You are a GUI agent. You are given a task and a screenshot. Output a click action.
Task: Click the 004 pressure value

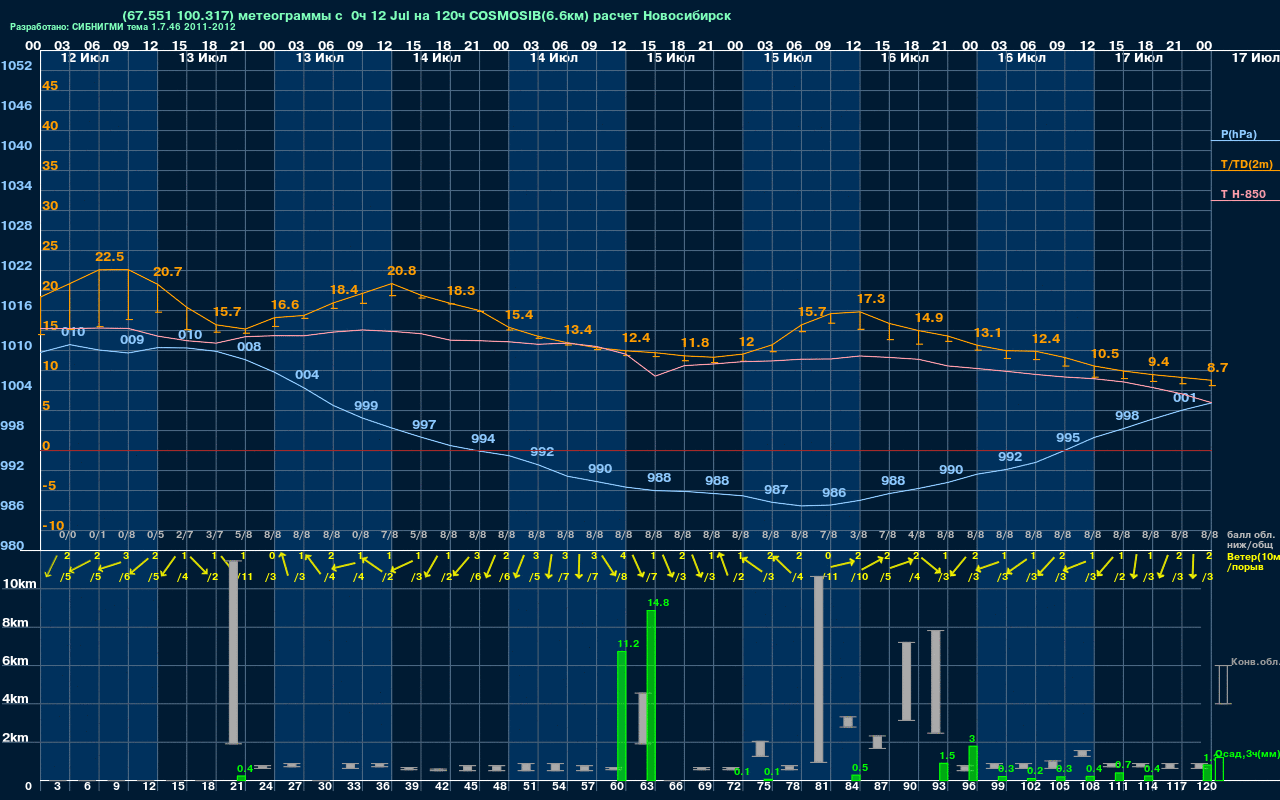tap(308, 375)
